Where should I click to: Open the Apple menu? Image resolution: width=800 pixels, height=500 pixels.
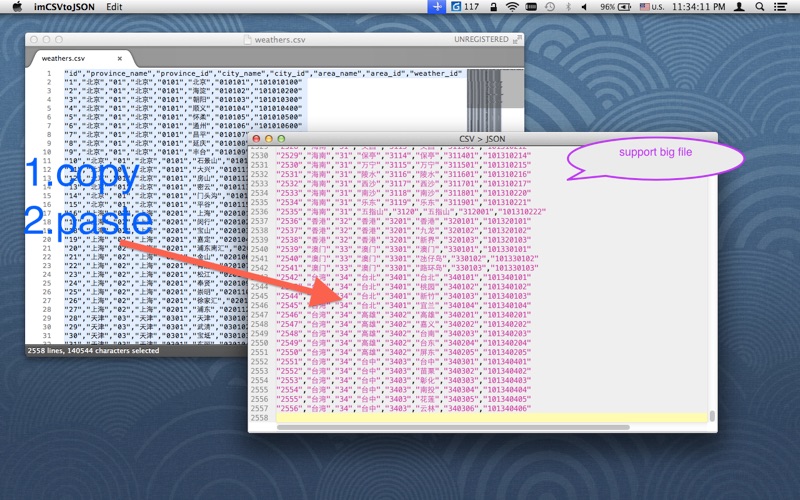17,7
